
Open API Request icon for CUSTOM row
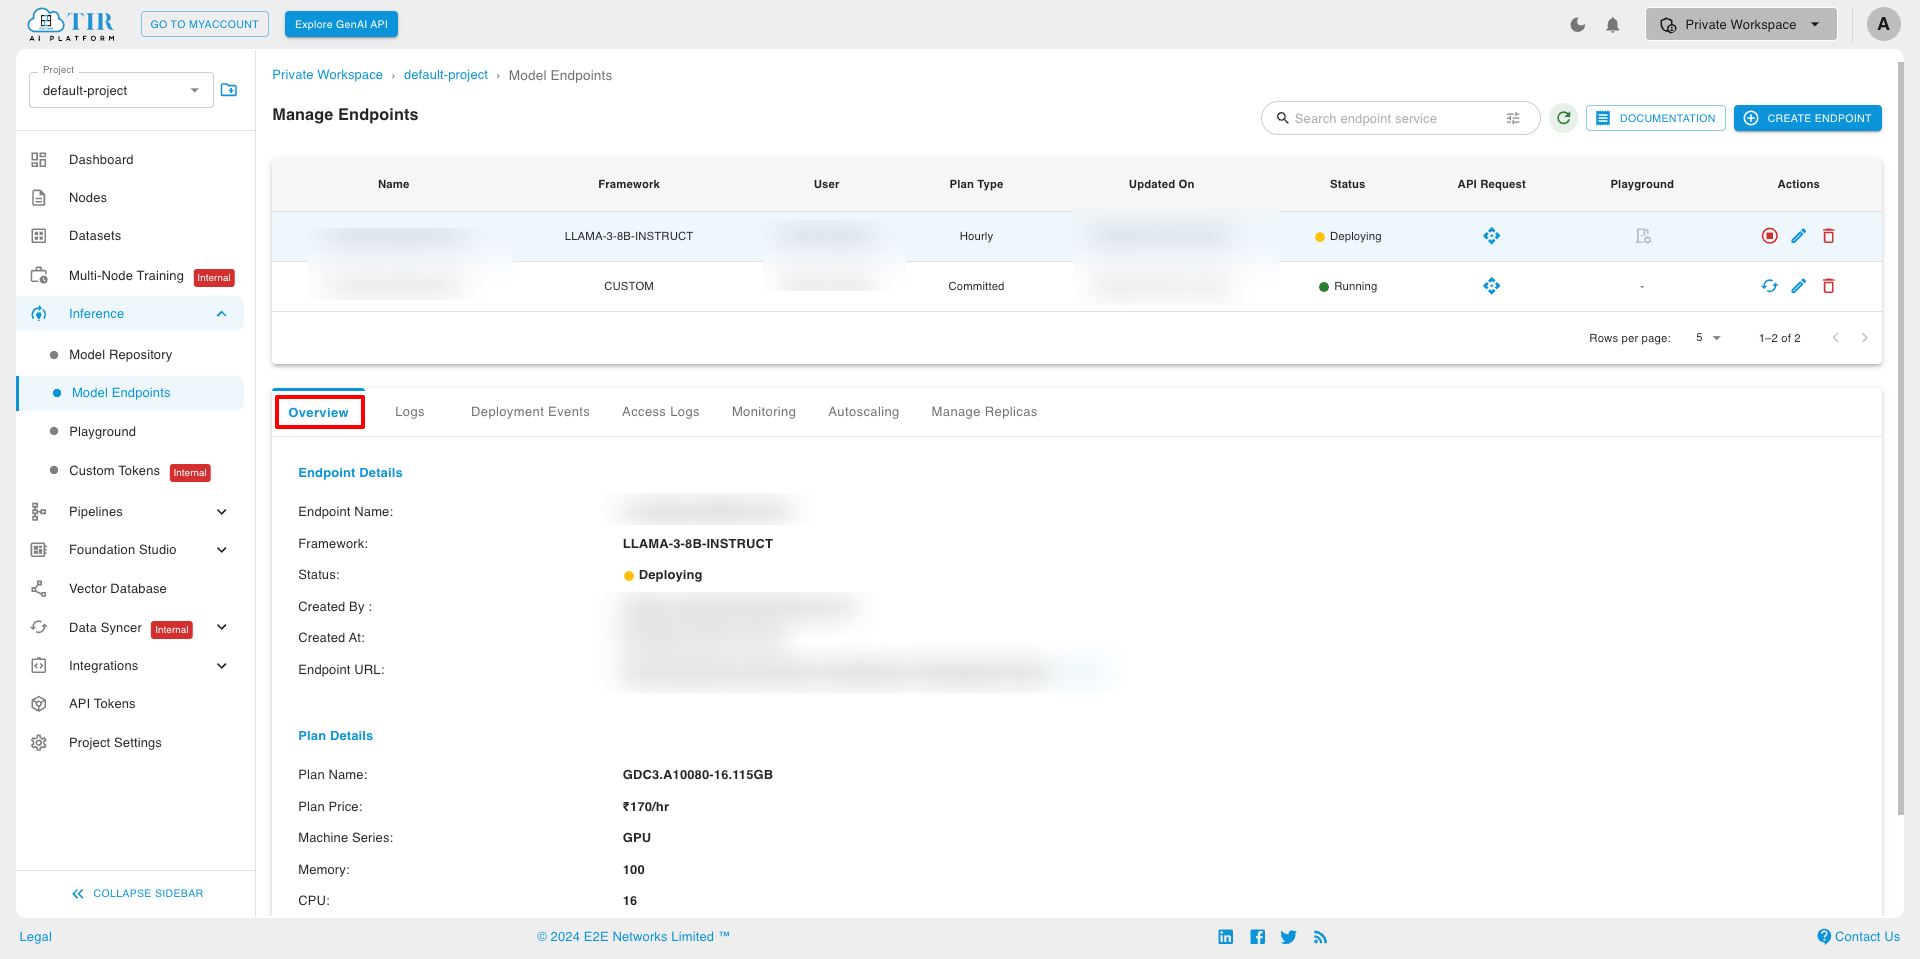coord(1491,286)
